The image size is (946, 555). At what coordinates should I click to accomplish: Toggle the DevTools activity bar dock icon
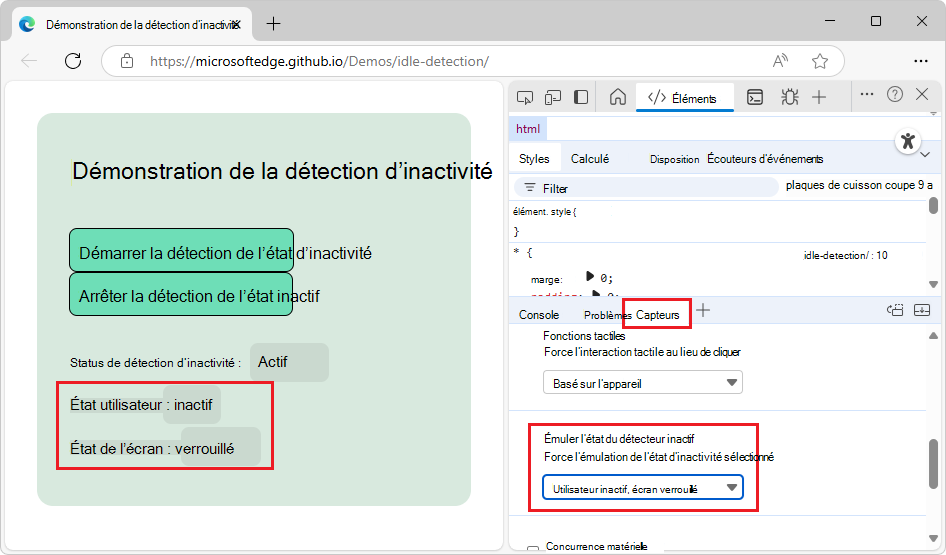pos(581,97)
